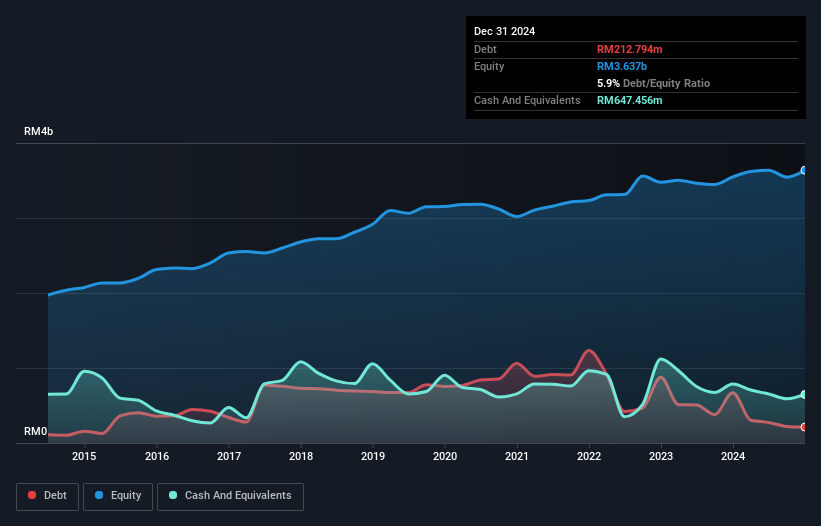Click the 2016 x-axis label

(x=157, y=456)
